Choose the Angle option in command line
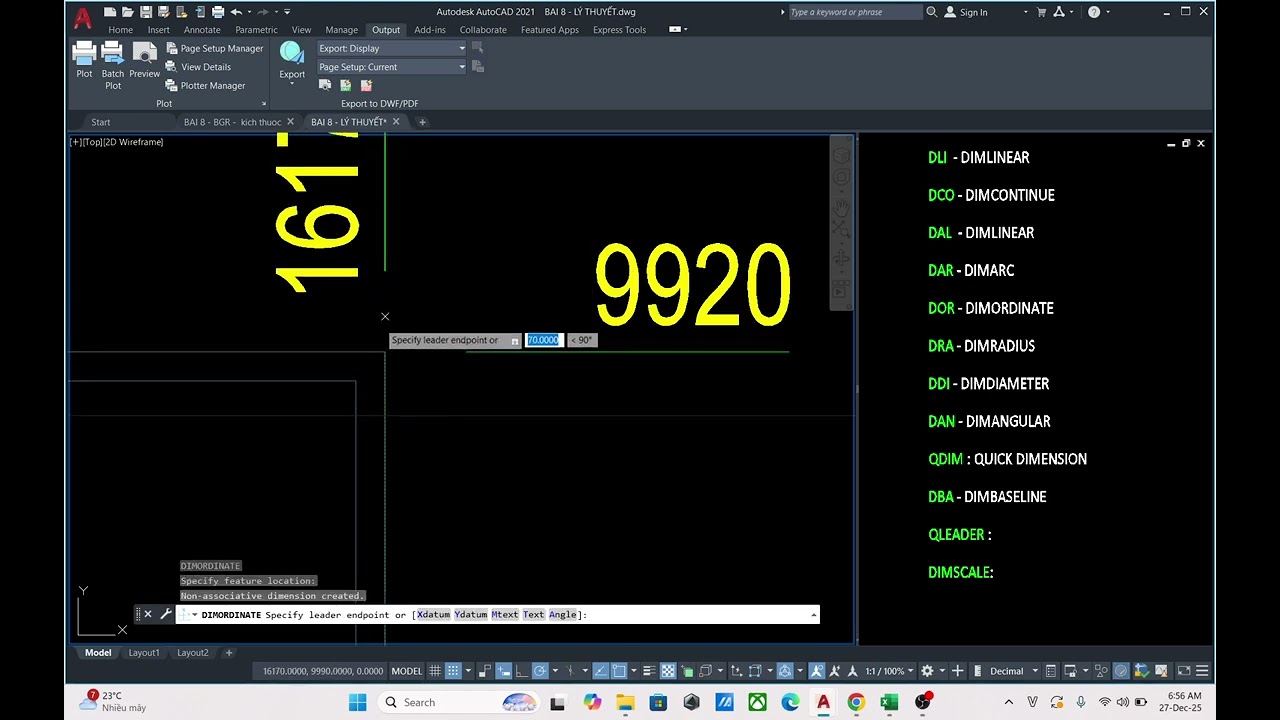The width and height of the screenshot is (1280, 720). click(x=563, y=615)
